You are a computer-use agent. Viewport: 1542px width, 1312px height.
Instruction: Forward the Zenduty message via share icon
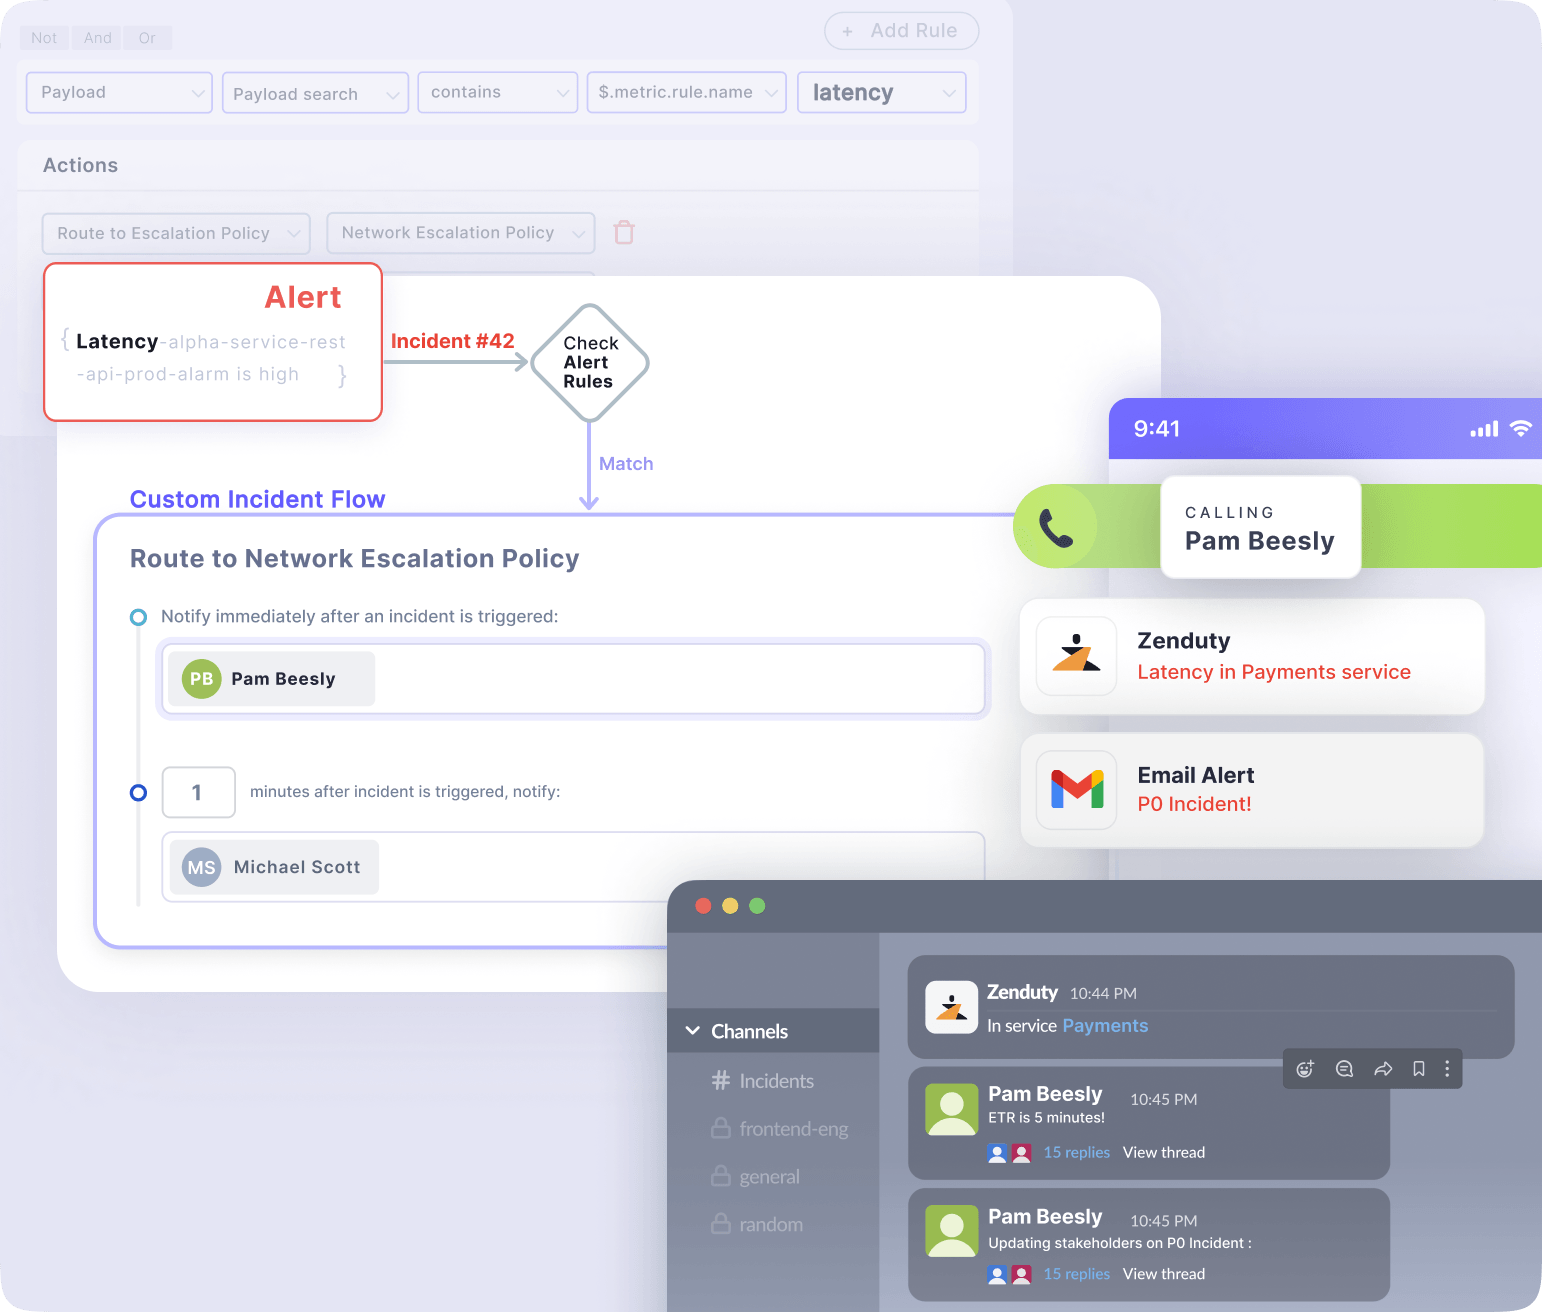coord(1383,1068)
